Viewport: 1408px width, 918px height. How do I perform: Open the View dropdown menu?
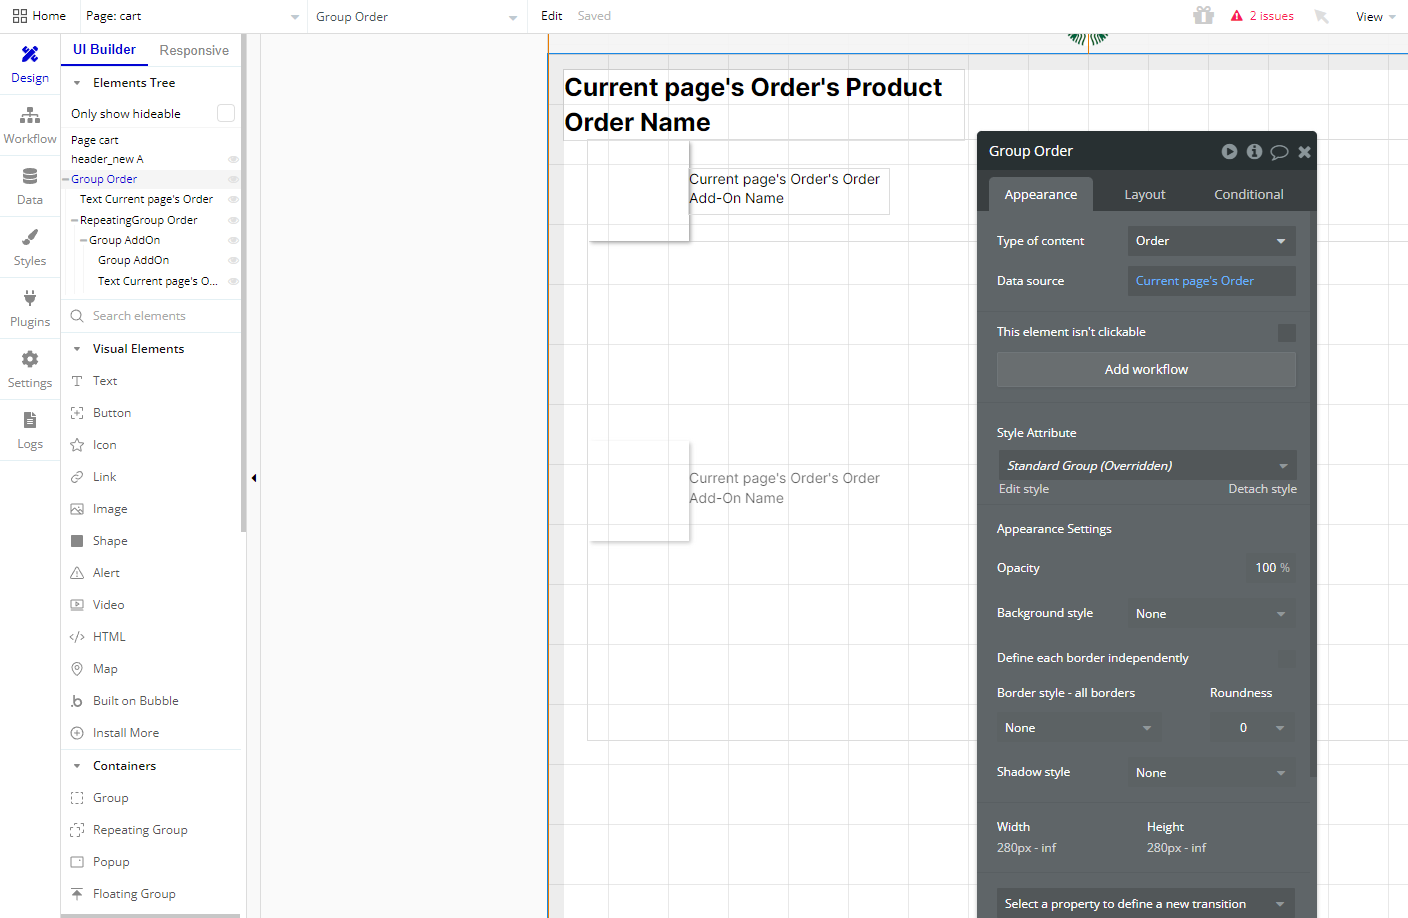pos(1376,16)
